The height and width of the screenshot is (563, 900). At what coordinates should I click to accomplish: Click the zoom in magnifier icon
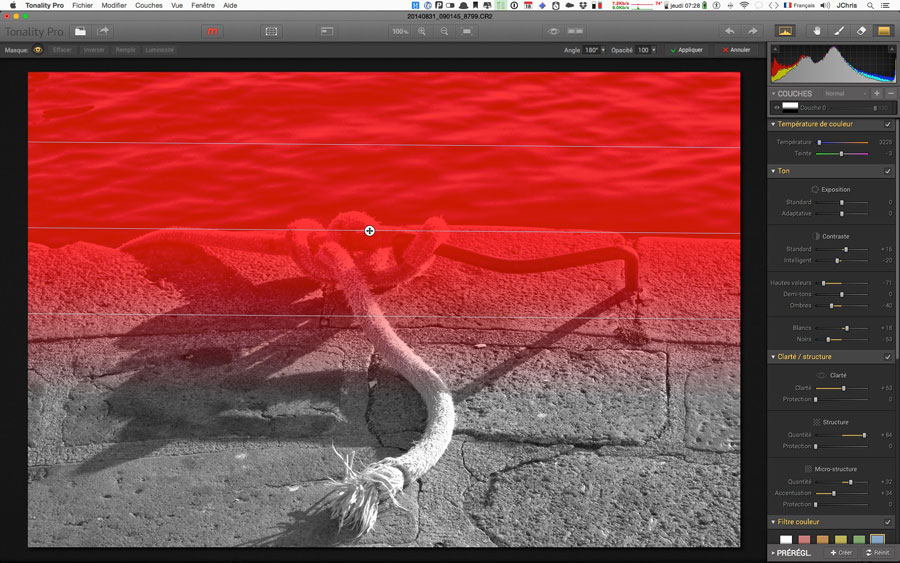point(422,32)
